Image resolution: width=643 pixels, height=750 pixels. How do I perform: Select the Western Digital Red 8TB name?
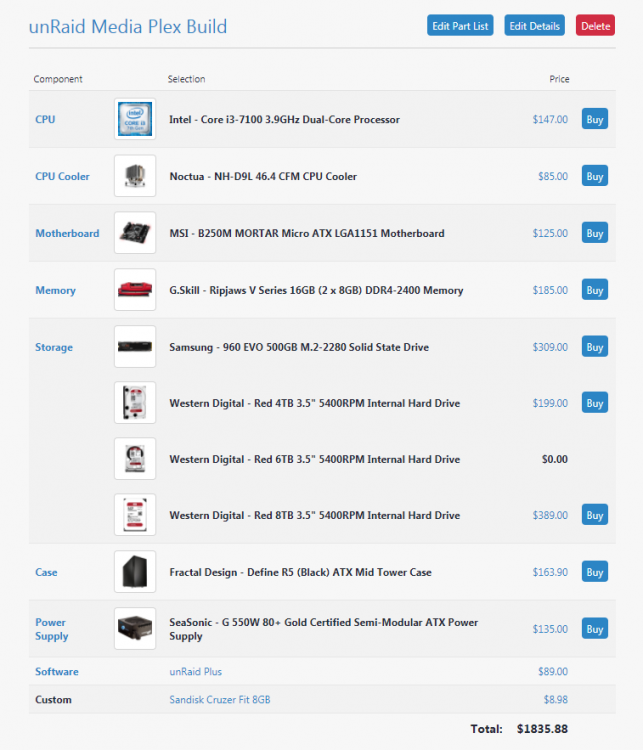click(x=315, y=515)
